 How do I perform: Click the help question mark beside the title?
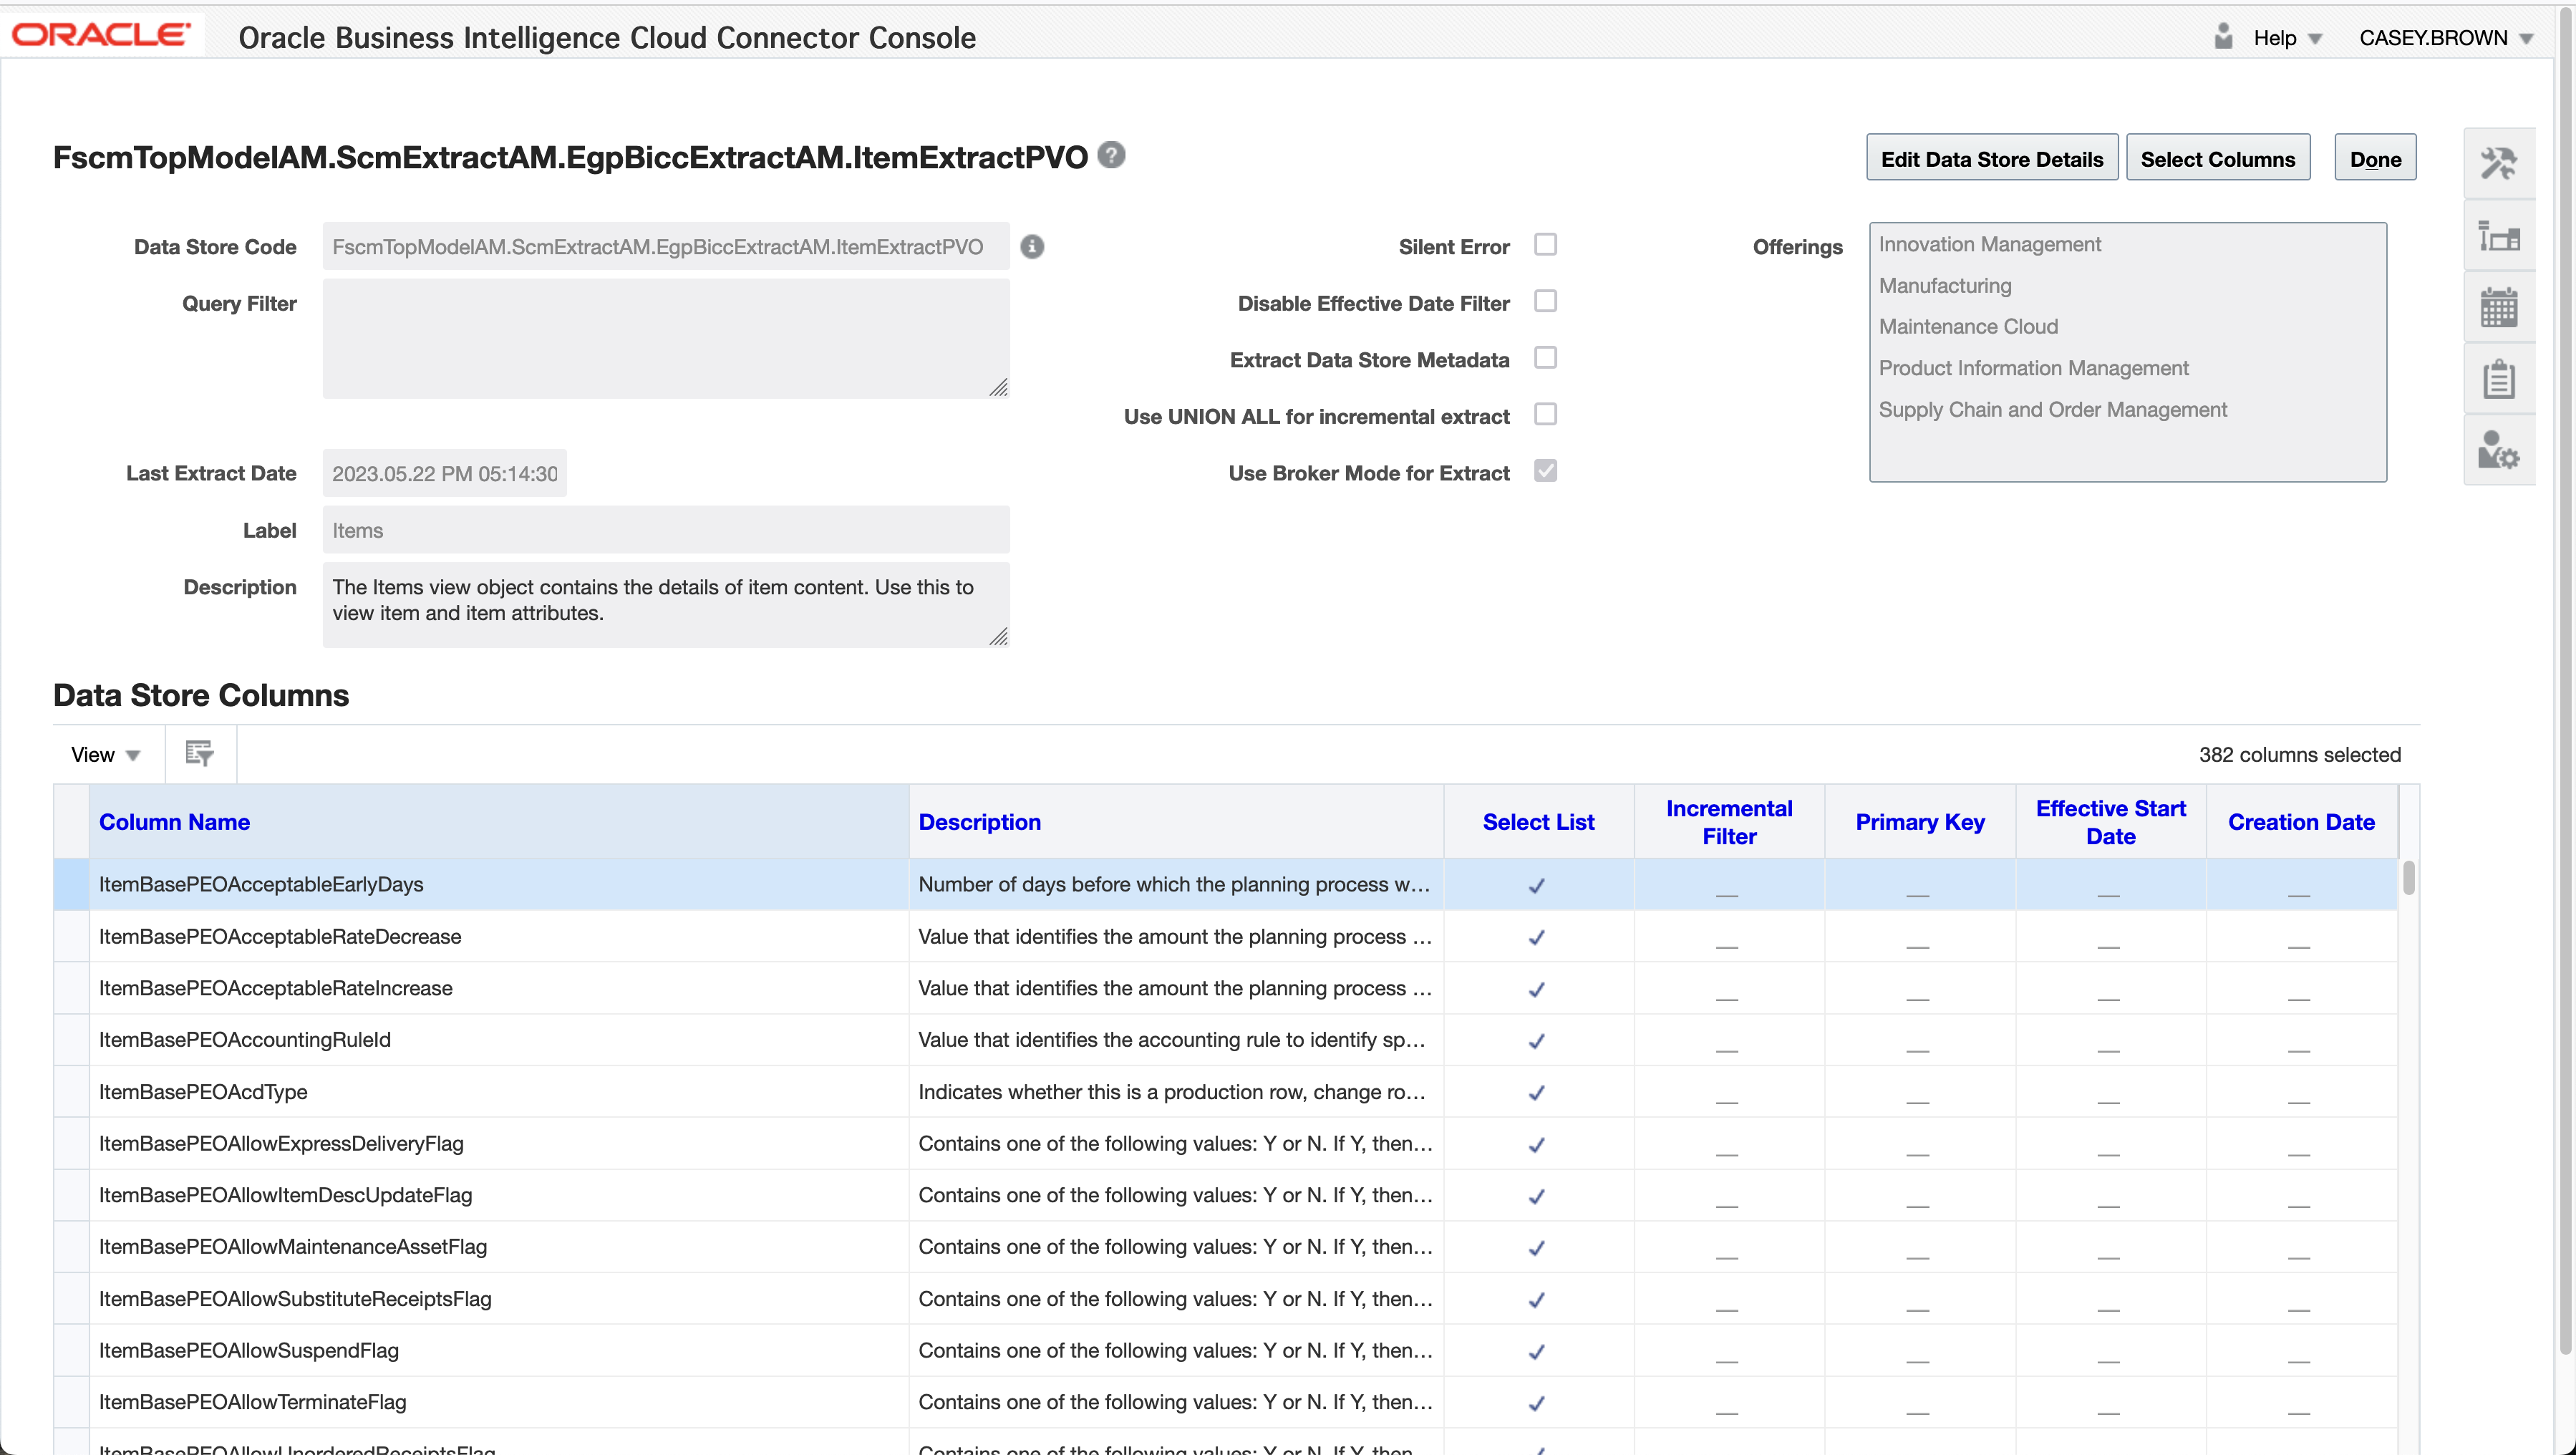1111,155
